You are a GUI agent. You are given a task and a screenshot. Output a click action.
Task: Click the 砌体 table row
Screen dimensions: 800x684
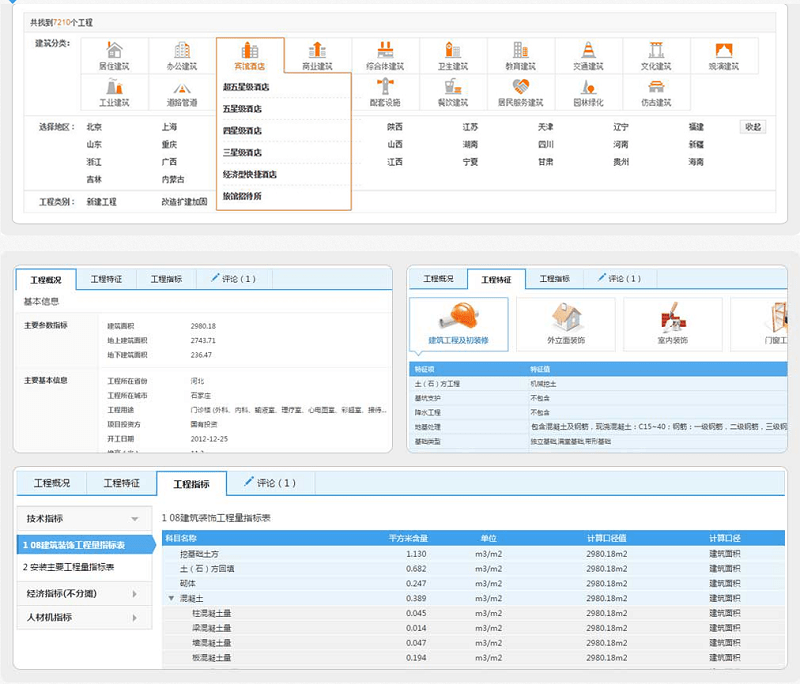point(473,584)
